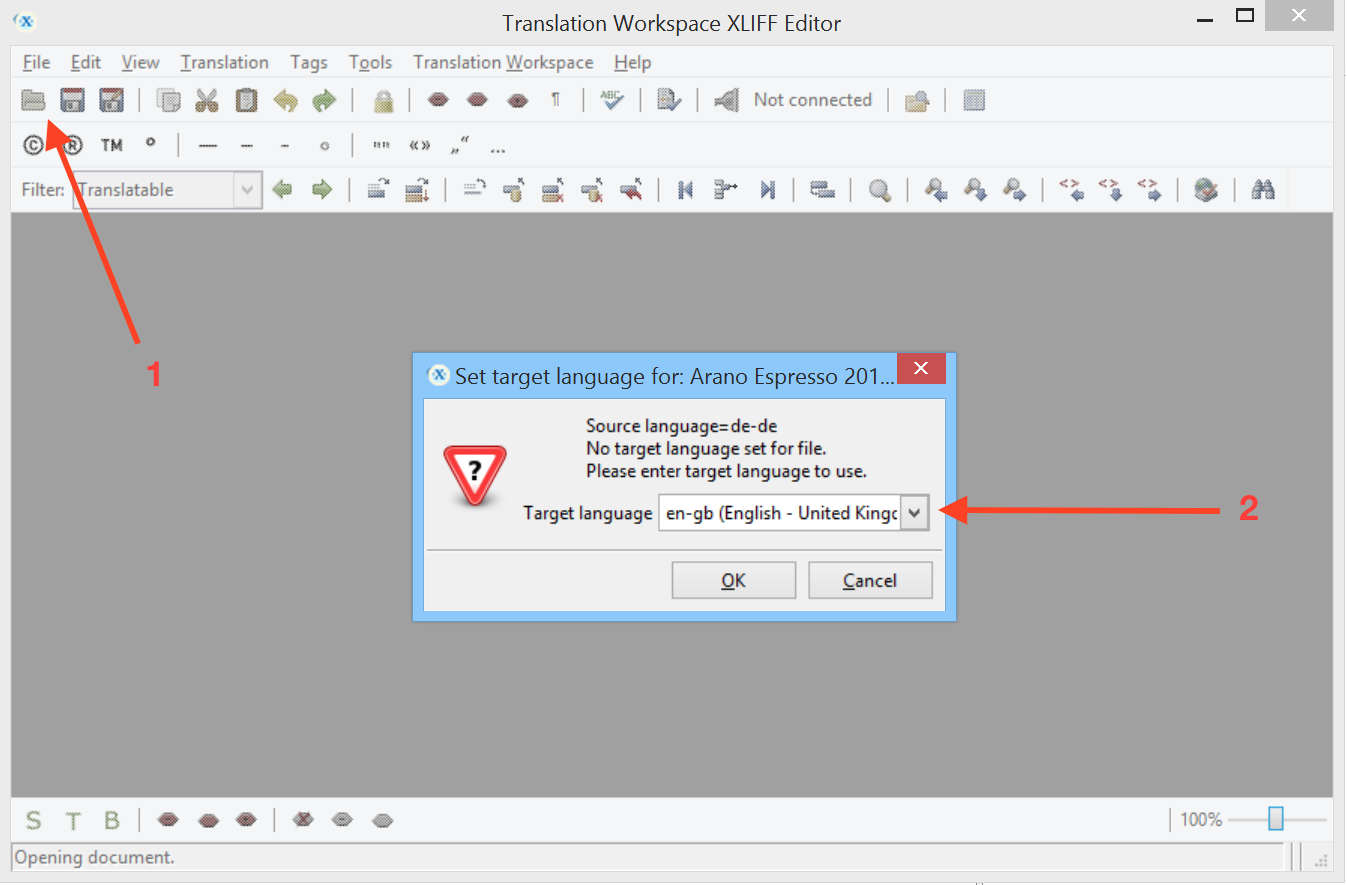Open the Target language dropdown arrow
The image size is (1347, 885).
click(x=915, y=513)
